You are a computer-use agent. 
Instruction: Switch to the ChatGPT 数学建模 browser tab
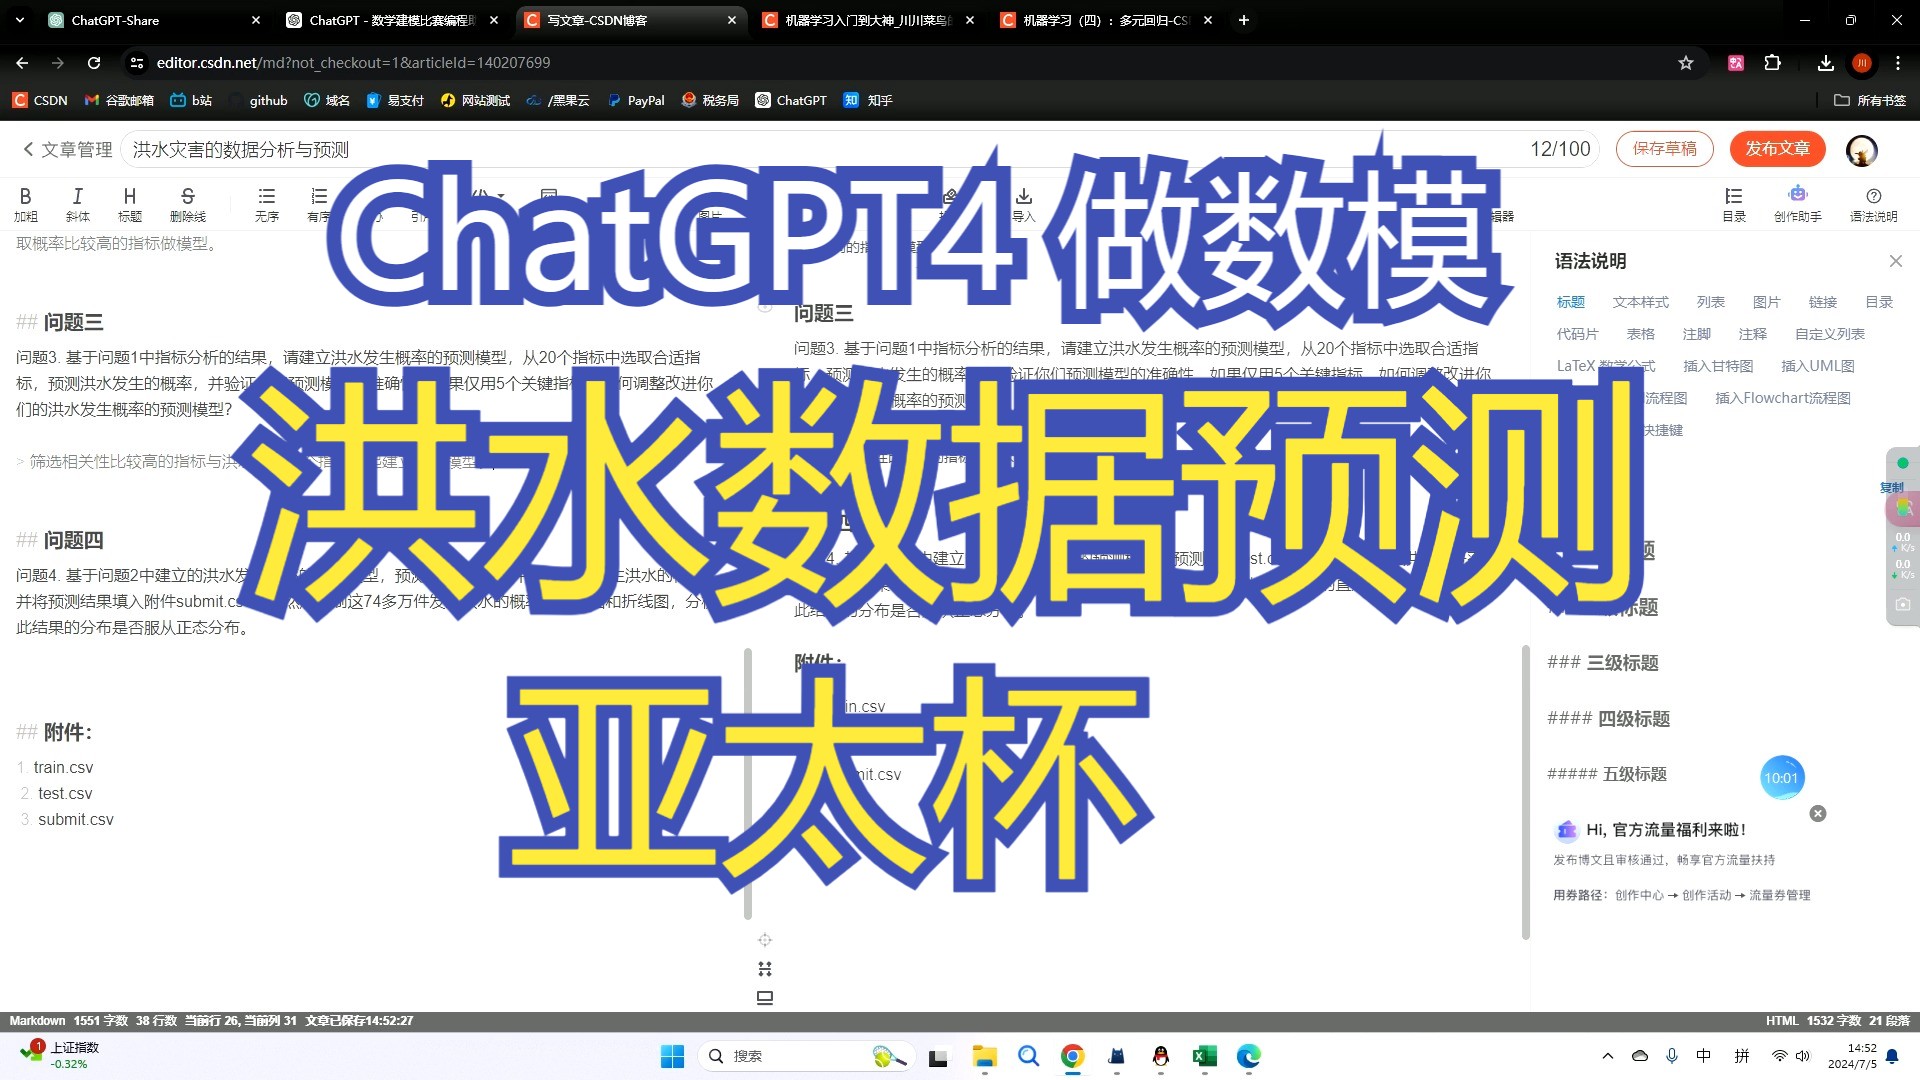pos(390,20)
